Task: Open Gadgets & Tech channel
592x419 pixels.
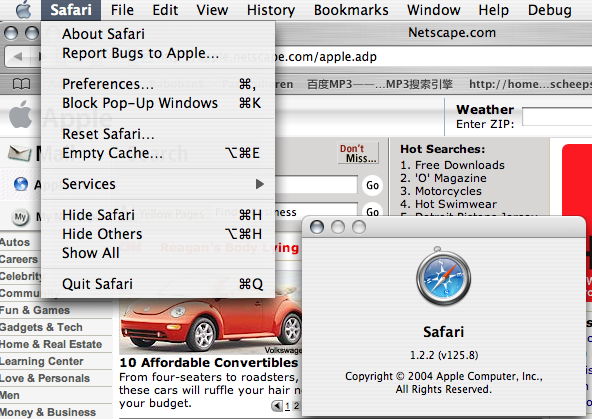Action: (x=41, y=327)
